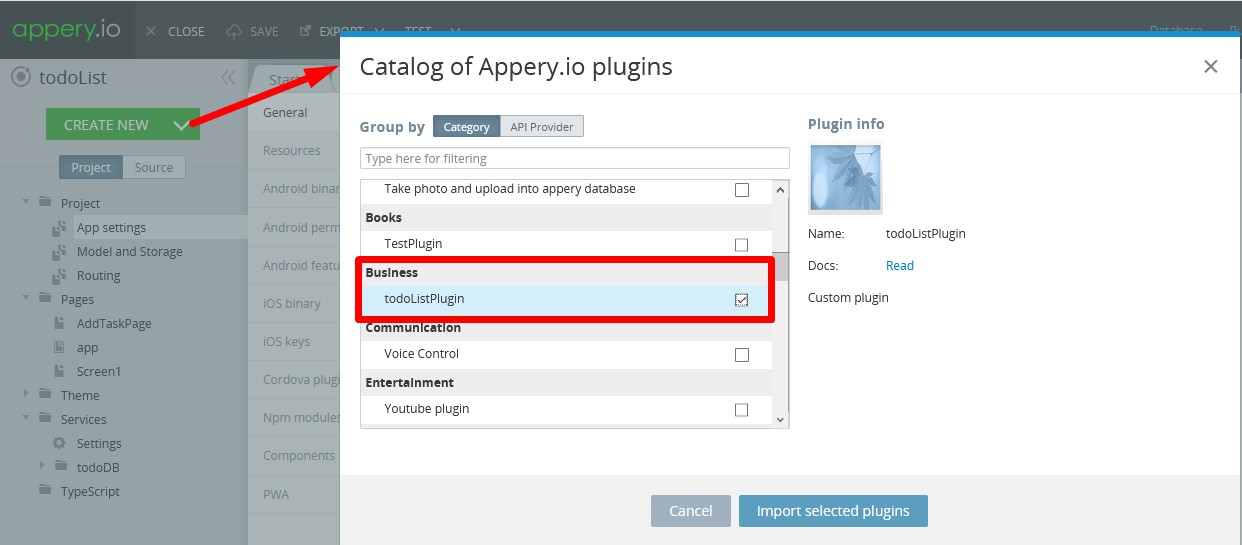Open the Services Settings gear icon
Image resolution: width=1242 pixels, height=545 pixels.
tap(59, 443)
